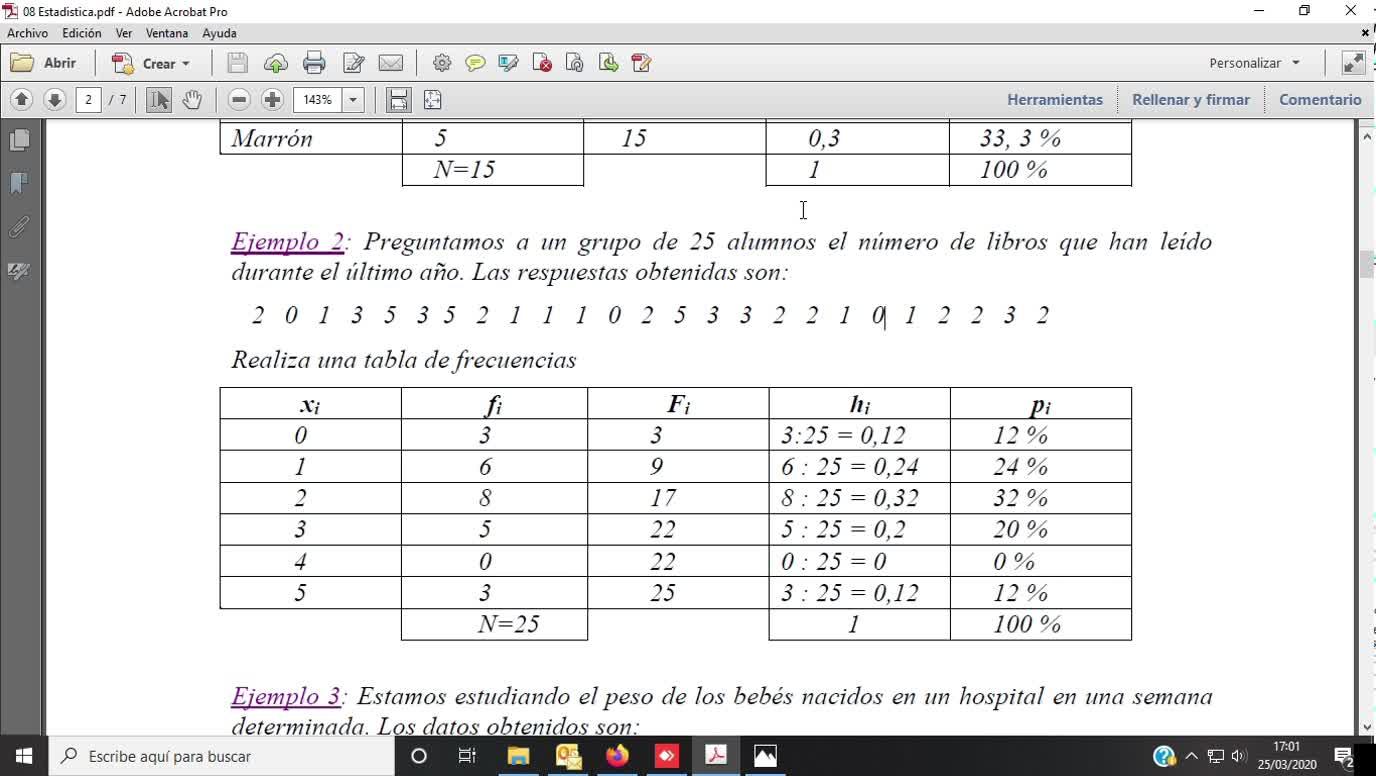Show page thumbnails panel in sidebar
This screenshot has width=1376, height=776.
click(19, 140)
